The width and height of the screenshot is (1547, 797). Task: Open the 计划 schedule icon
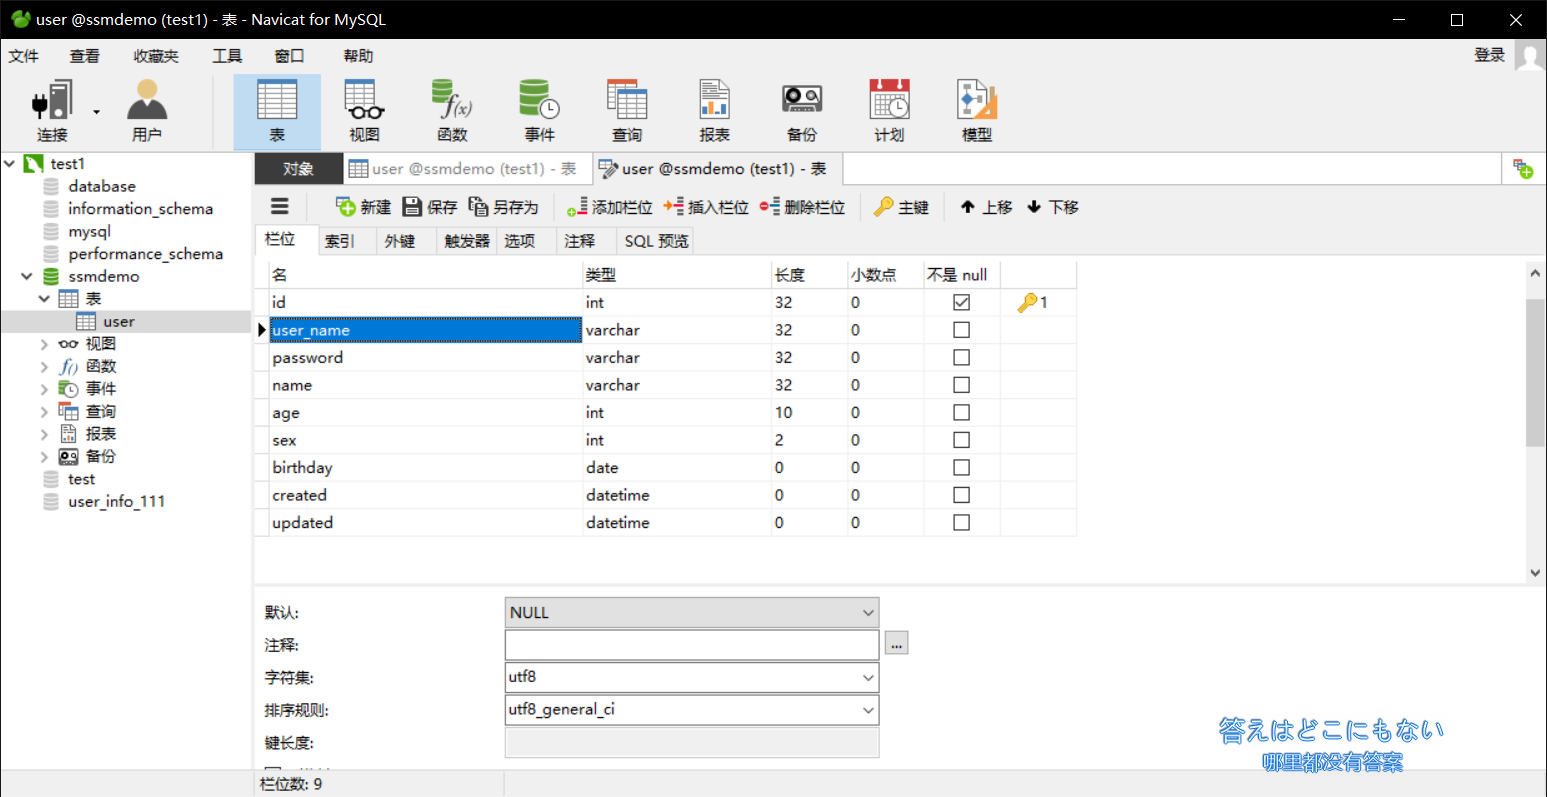pos(889,111)
